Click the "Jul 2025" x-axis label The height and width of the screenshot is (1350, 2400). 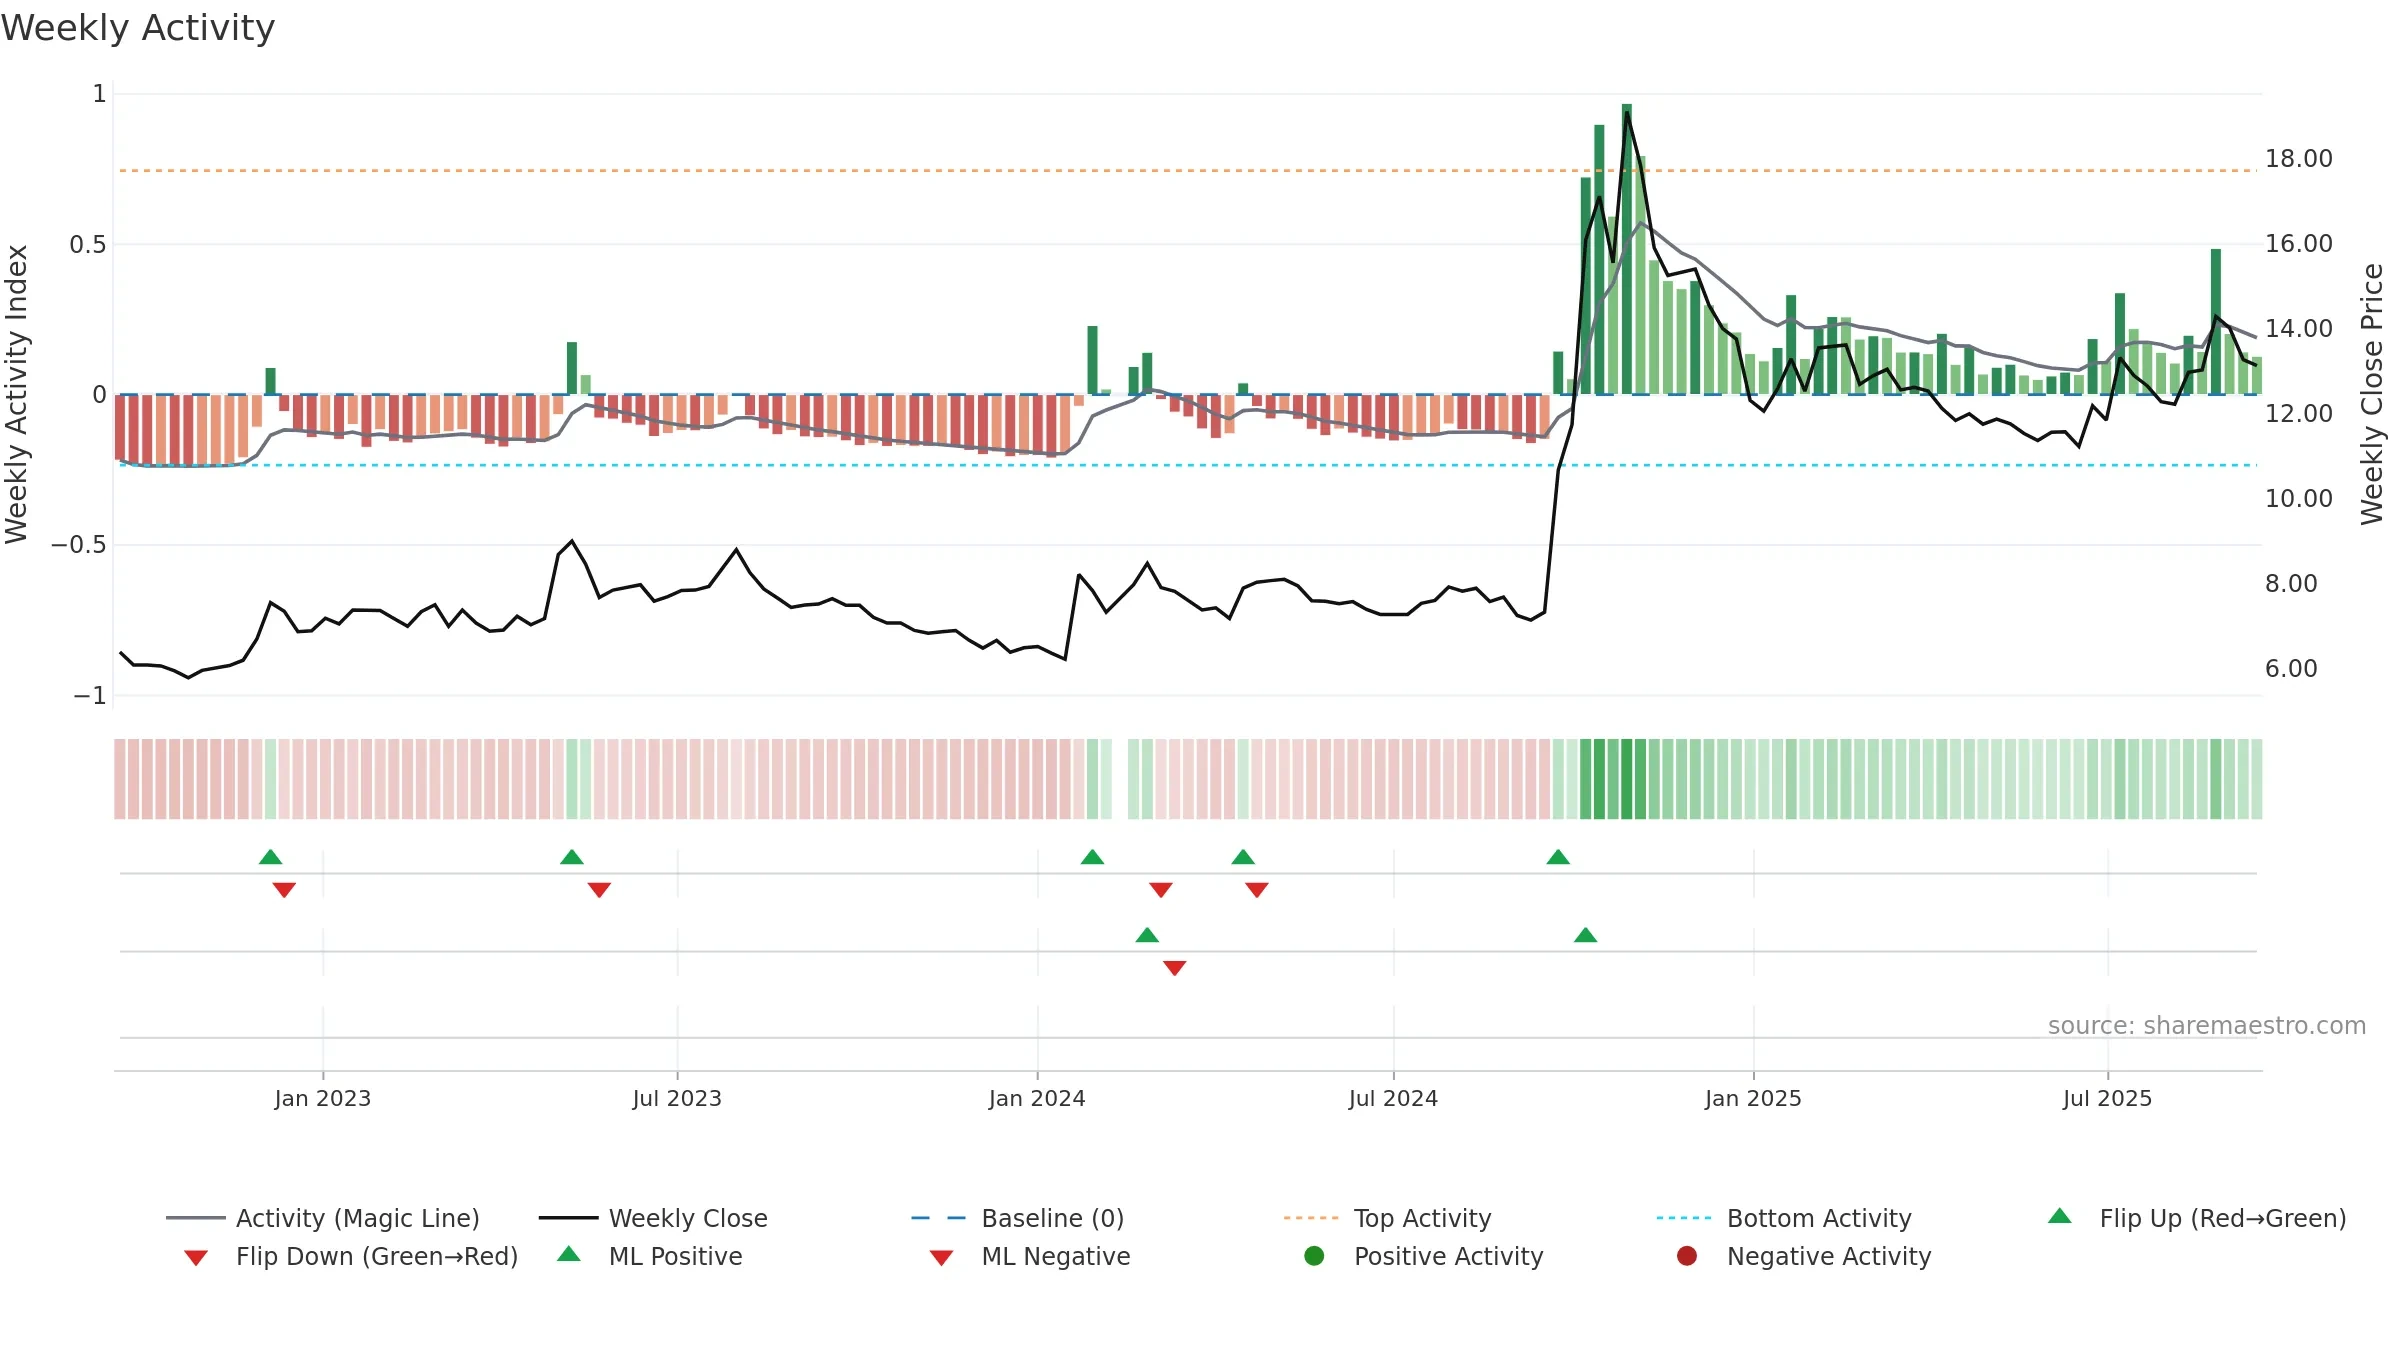pyautogui.click(x=2107, y=1098)
